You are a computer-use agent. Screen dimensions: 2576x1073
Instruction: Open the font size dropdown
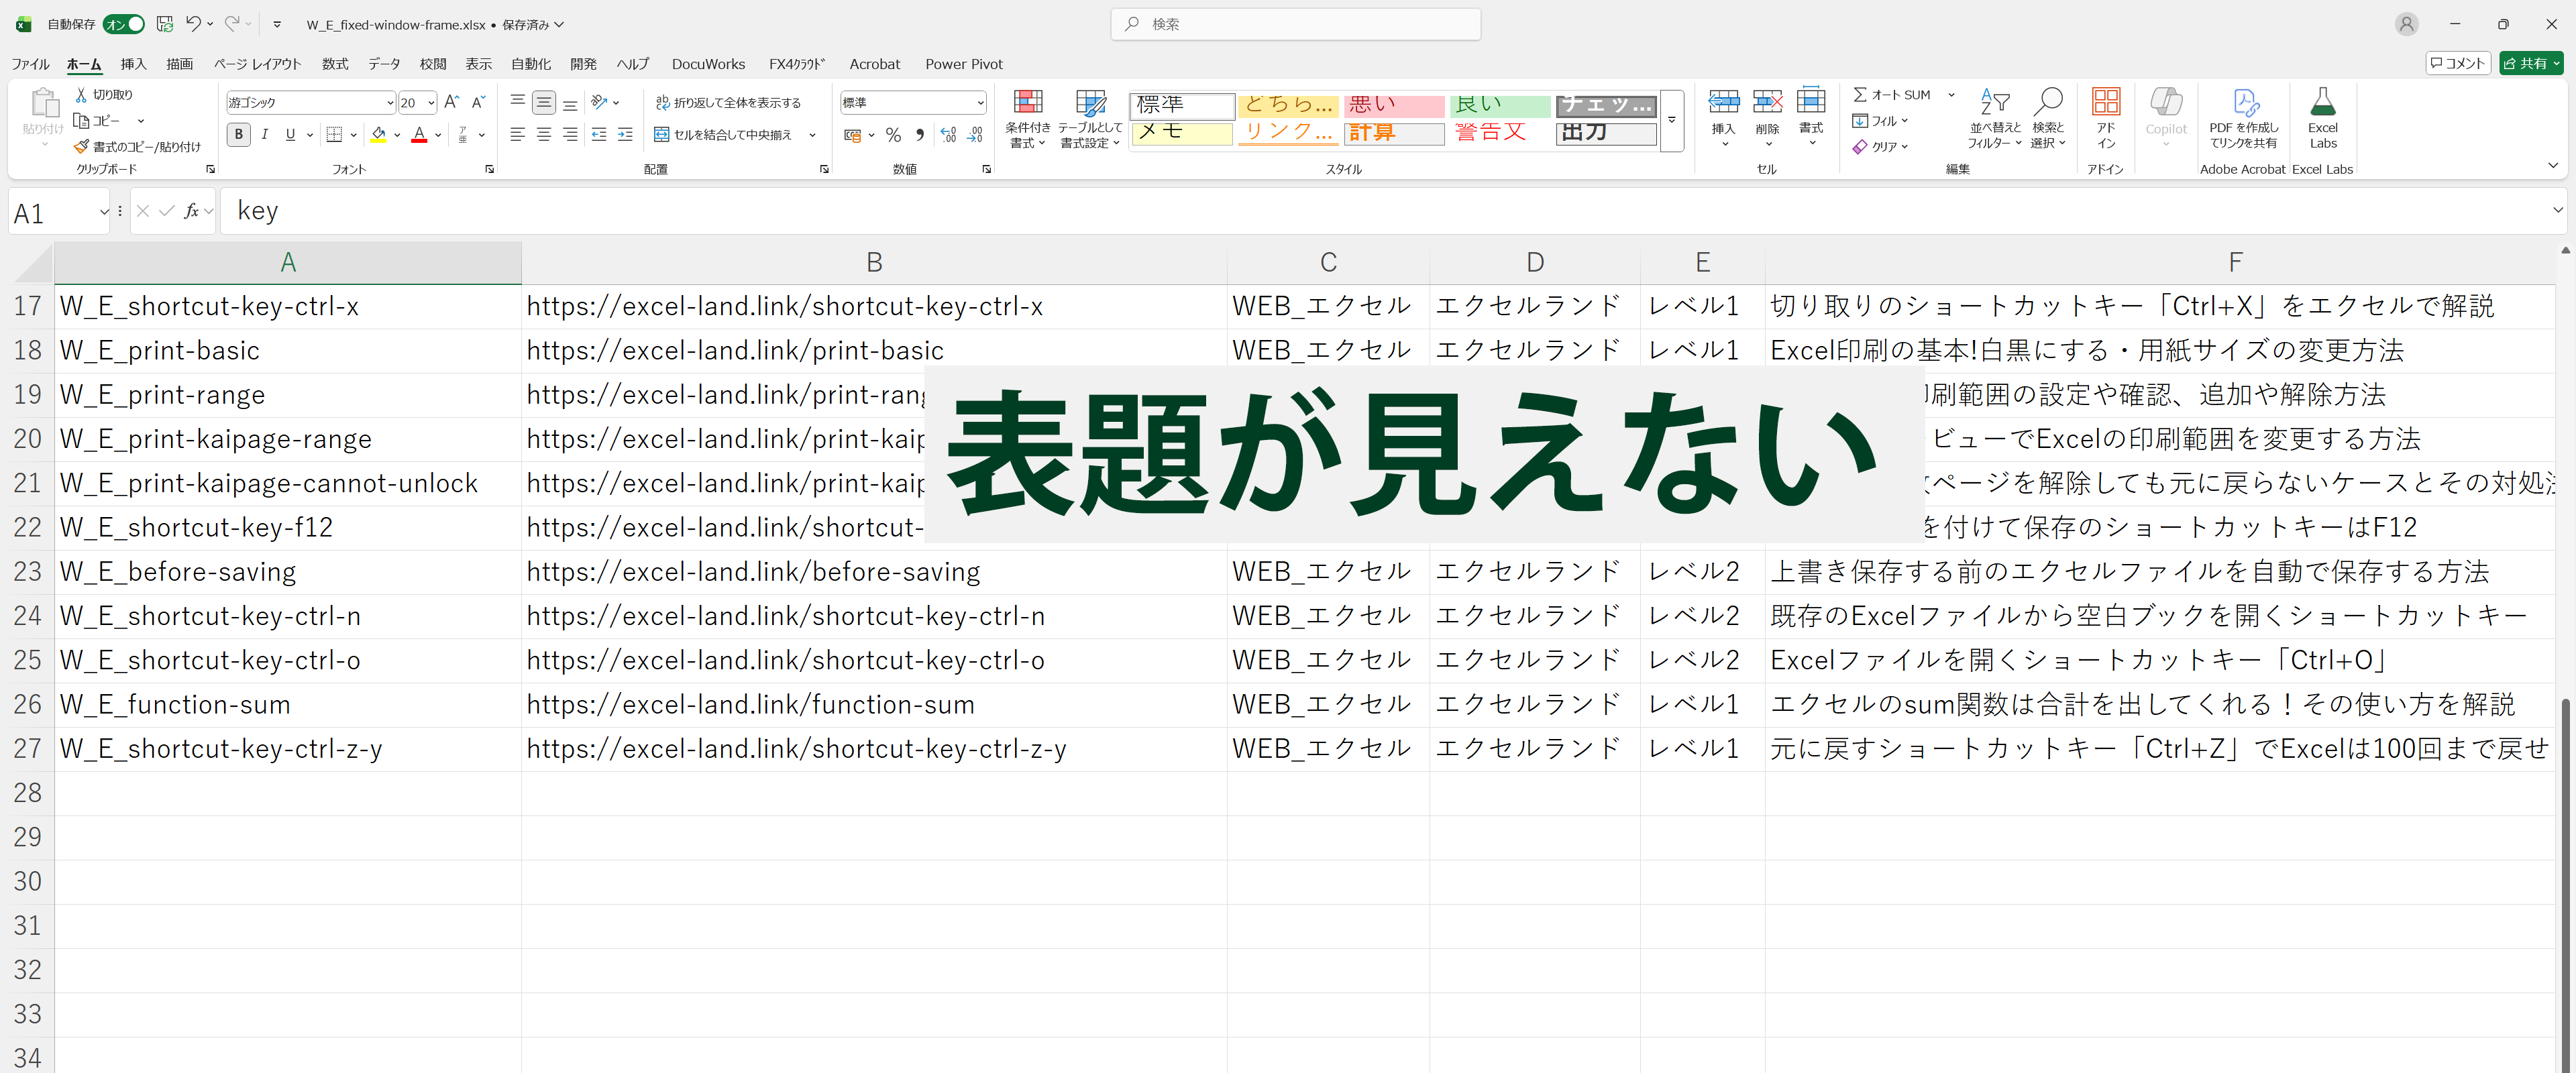tap(431, 103)
